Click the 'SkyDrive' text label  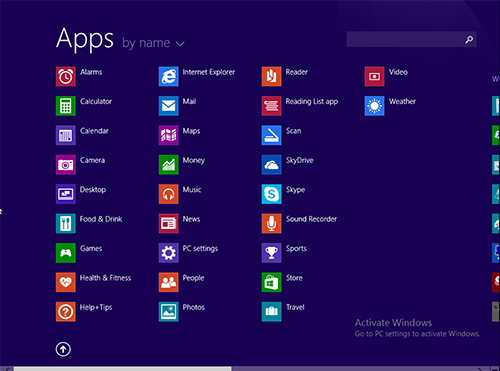(x=299, y=160)
